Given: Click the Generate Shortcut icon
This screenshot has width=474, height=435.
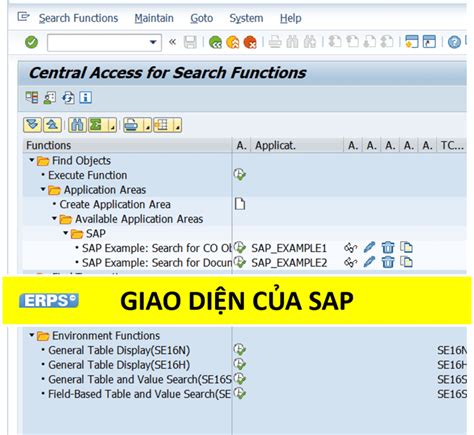Looking at the screenshot, I should [x=429, y=42].
